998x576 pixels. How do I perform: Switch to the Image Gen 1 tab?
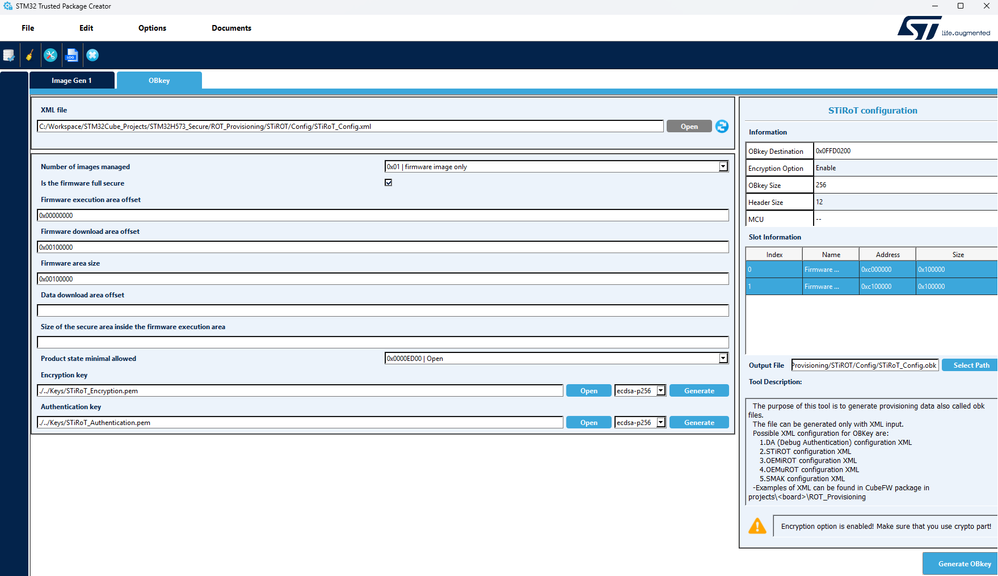[x=72, y=80]
